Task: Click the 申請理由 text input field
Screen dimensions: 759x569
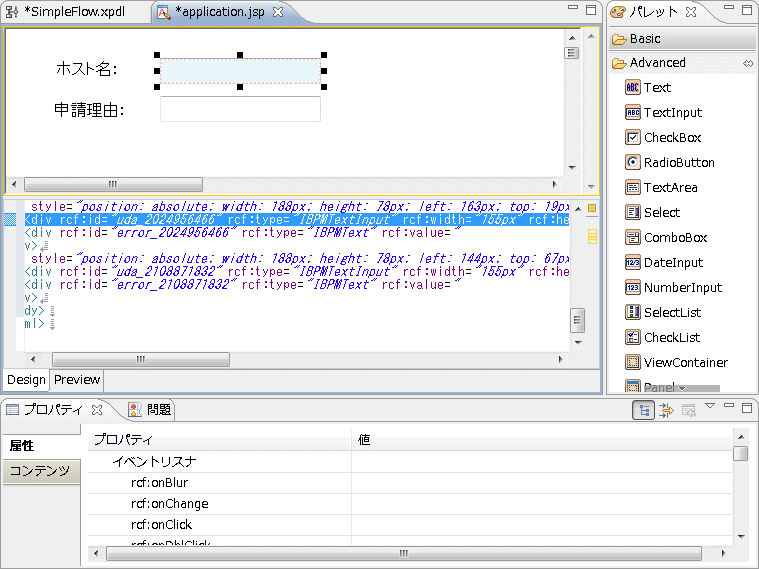Action: point(241,109)
